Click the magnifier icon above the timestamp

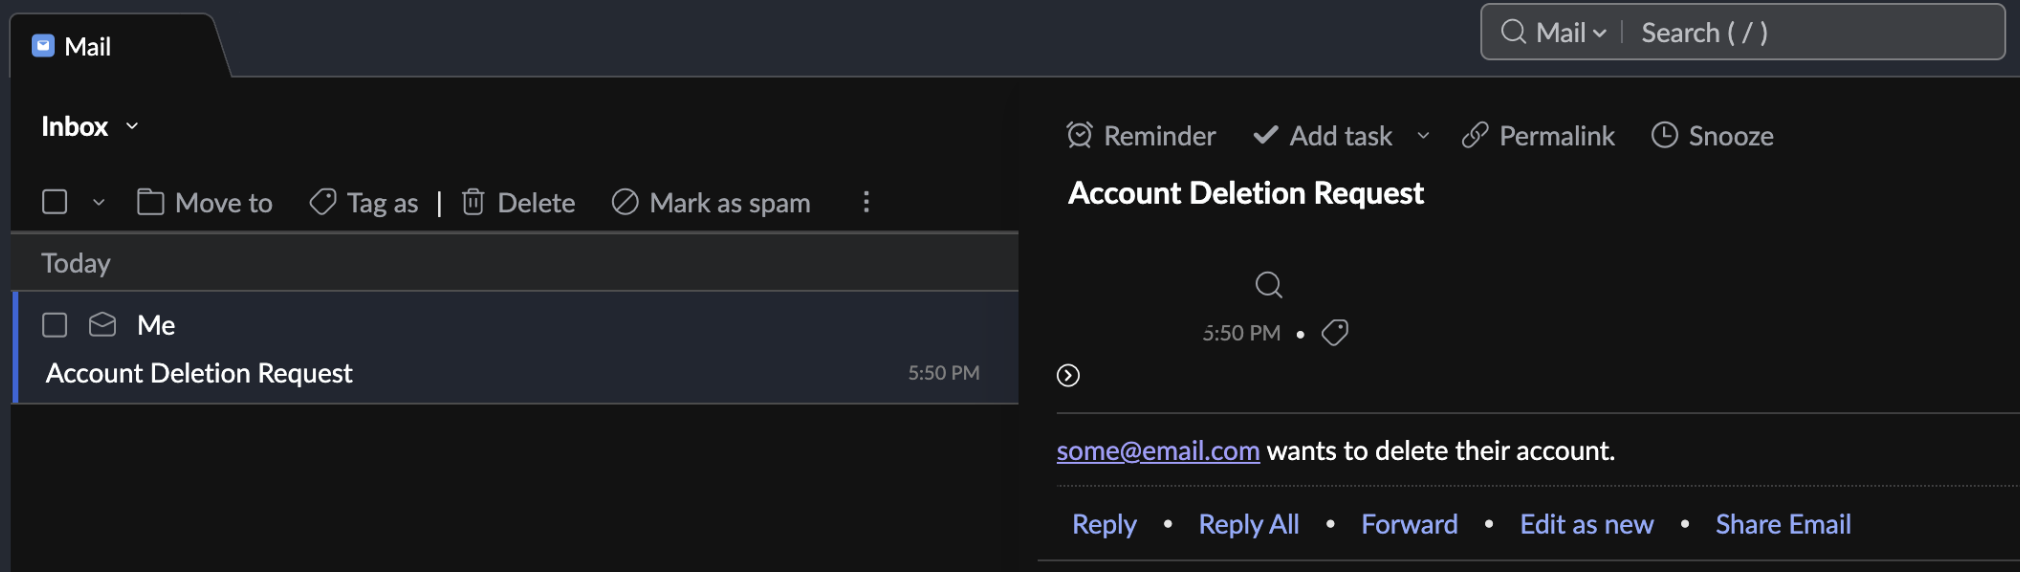(x=1268, y=285)
